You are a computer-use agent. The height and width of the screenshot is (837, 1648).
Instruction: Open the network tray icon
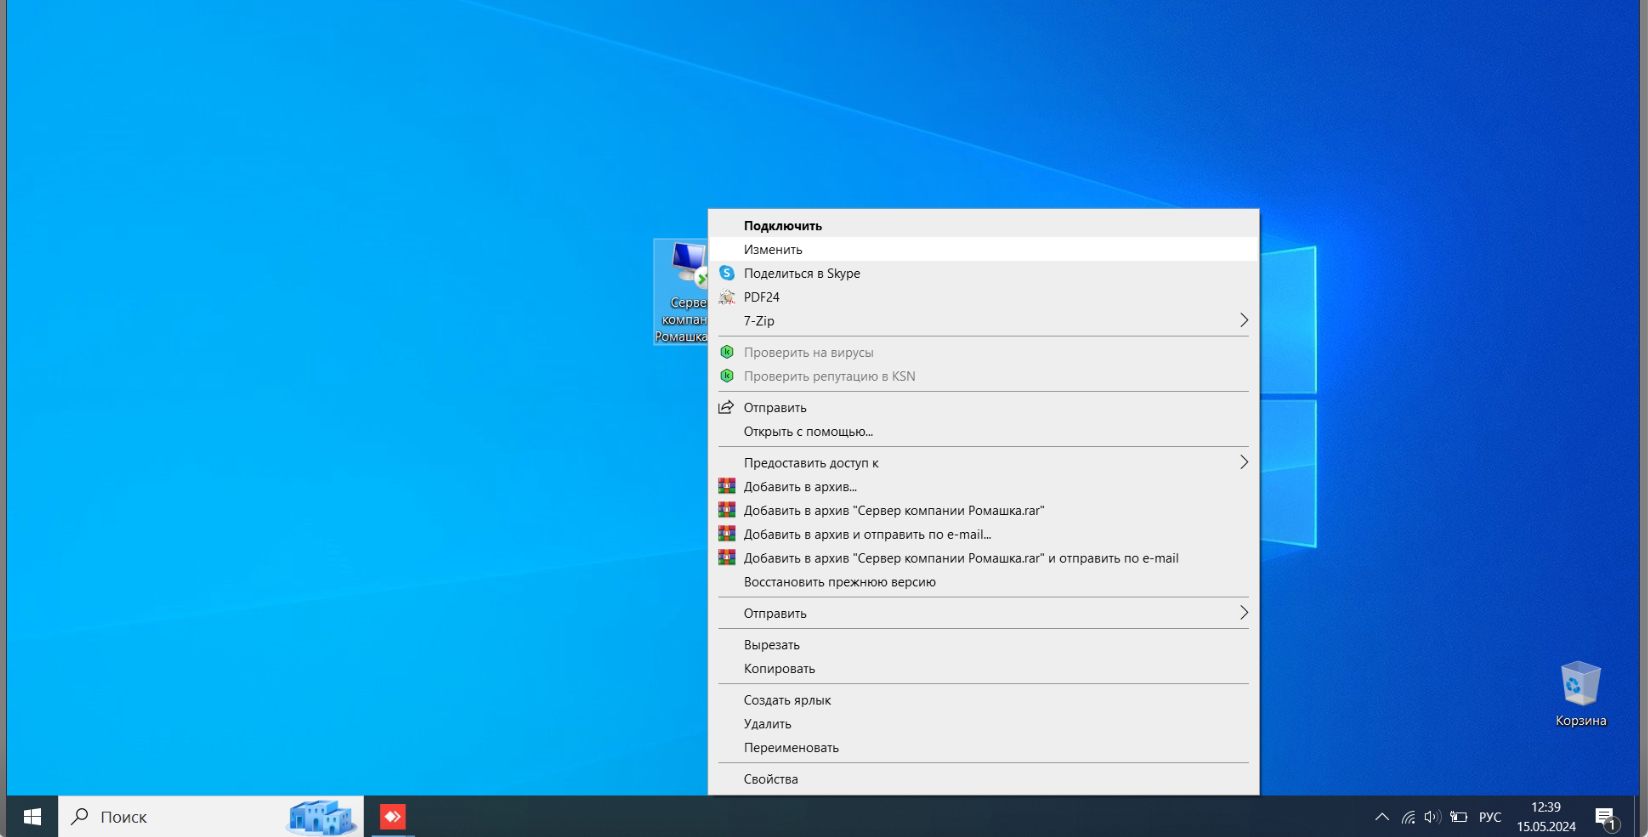tap(1408, 817)
